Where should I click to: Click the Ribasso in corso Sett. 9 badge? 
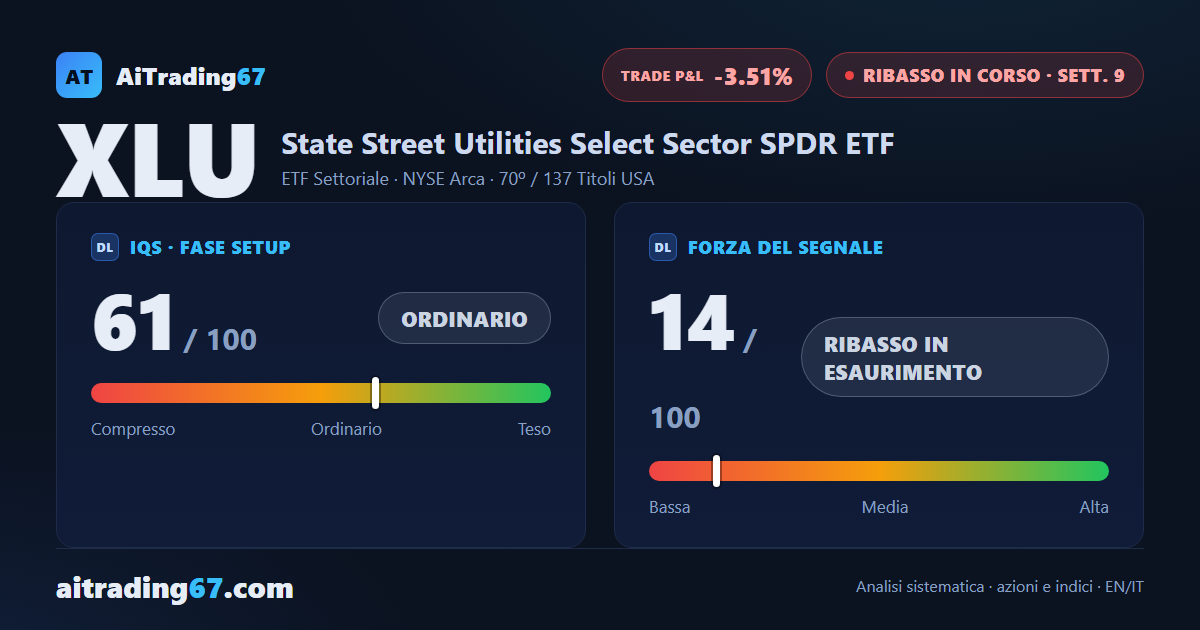[x=984, y=75]
